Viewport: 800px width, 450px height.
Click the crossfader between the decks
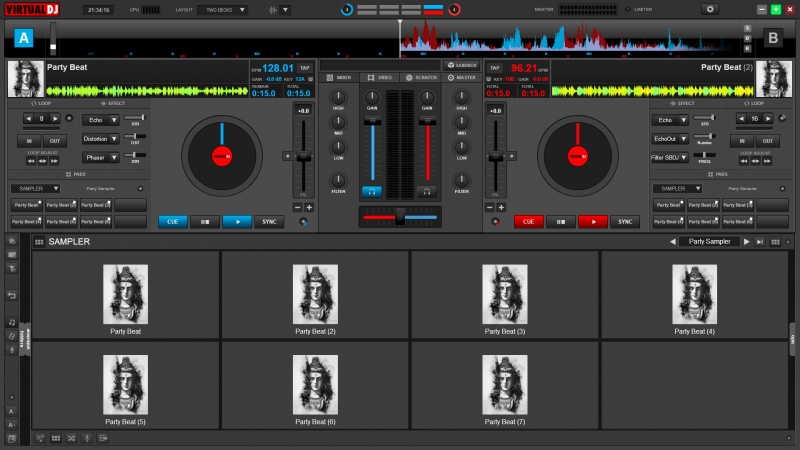pyautogui.click(x=399, y=216)
